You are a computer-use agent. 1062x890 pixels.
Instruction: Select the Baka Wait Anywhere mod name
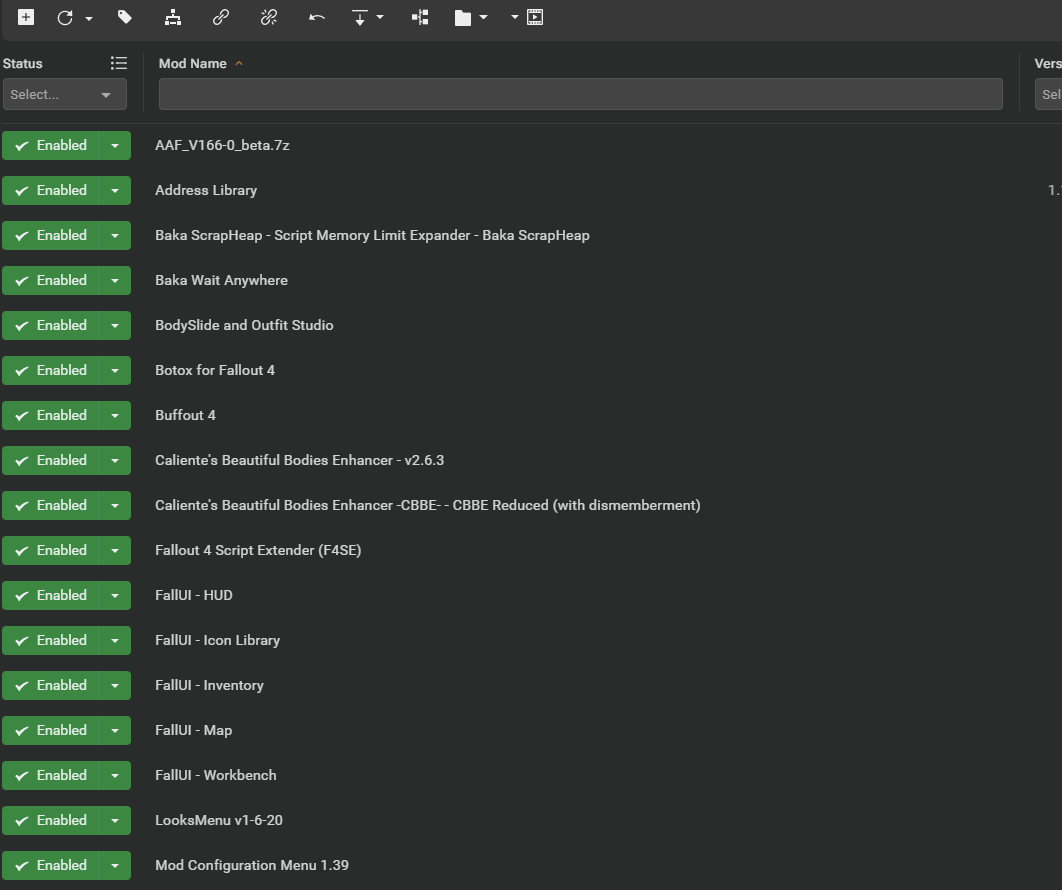coord(221,280)
